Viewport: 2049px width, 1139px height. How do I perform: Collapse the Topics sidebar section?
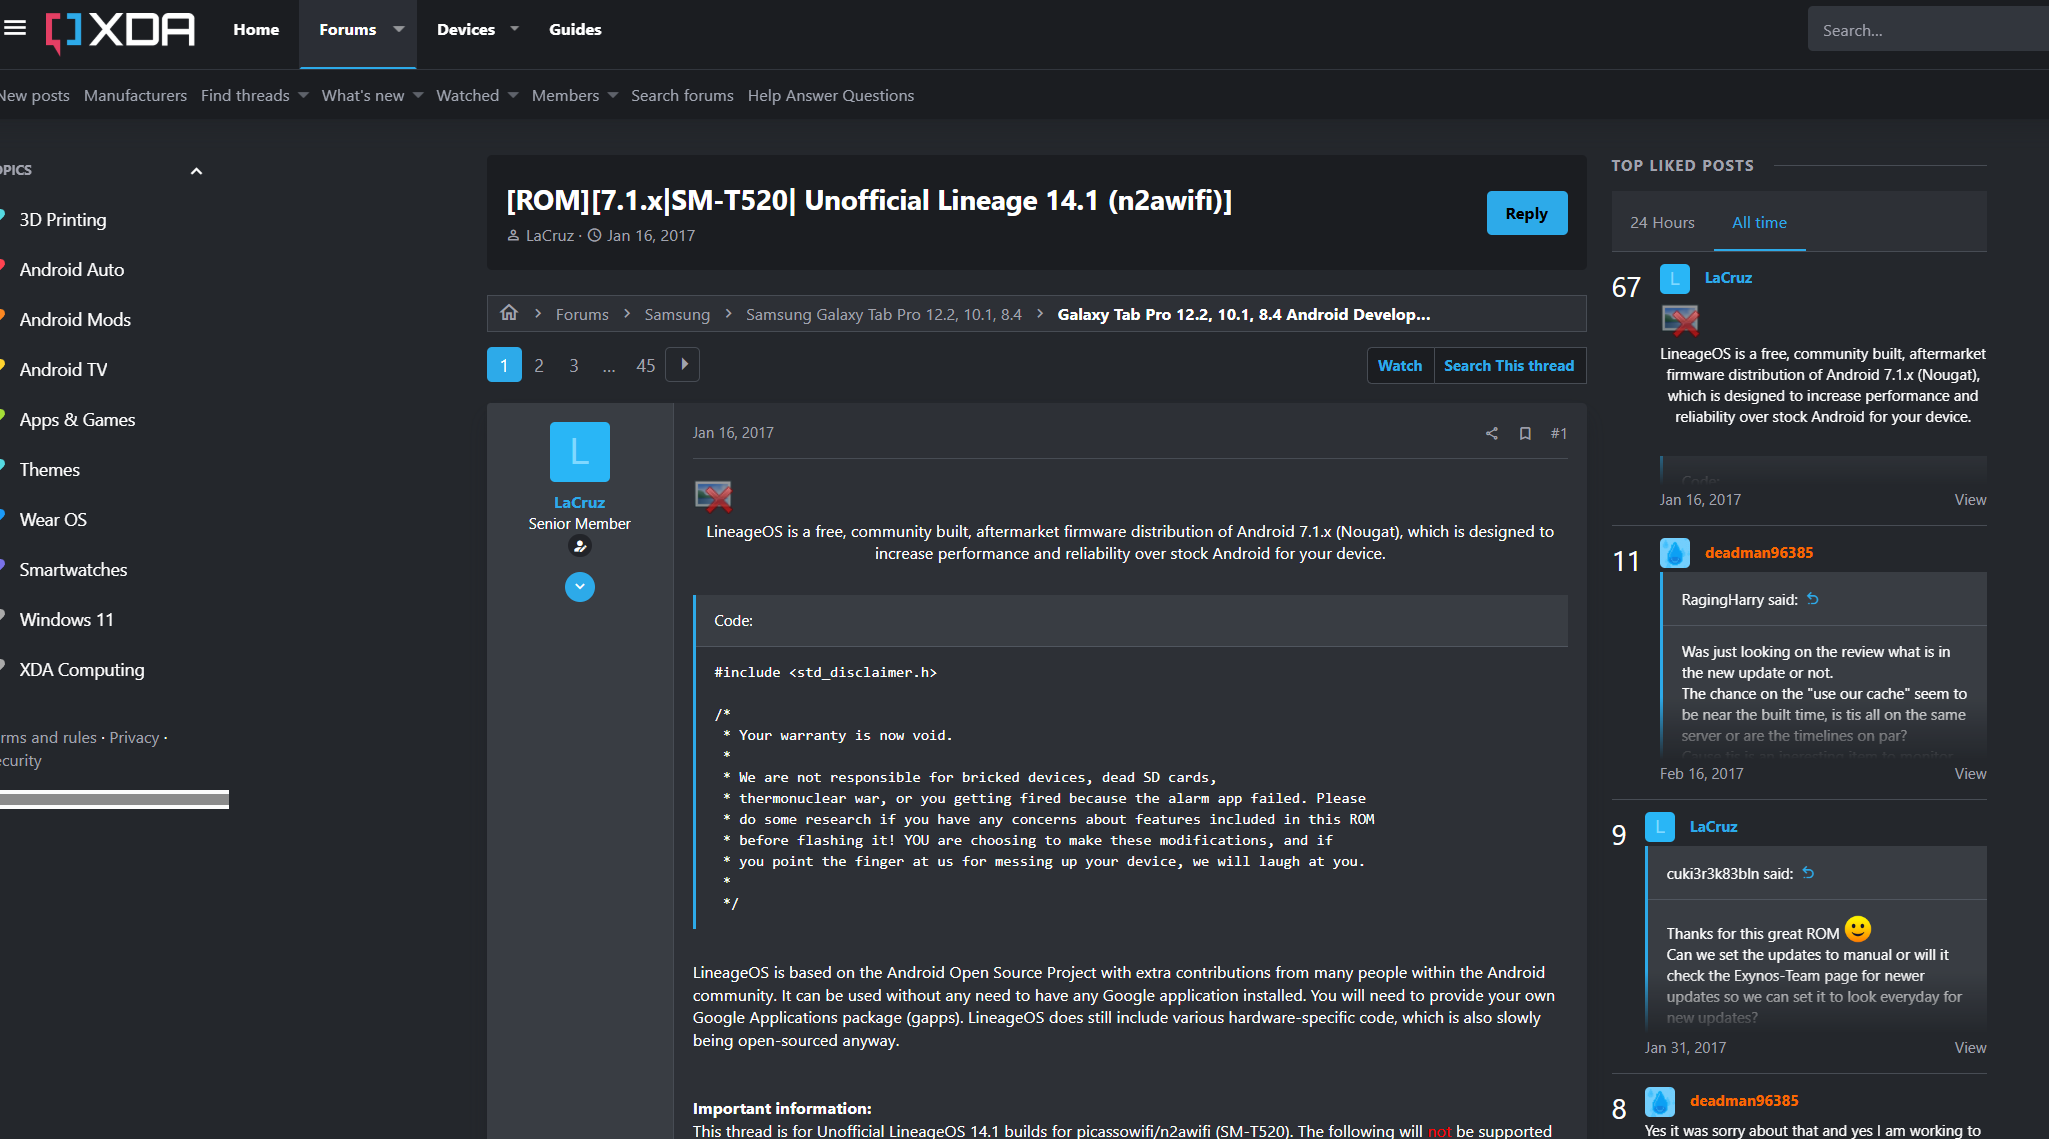[196, 171]
